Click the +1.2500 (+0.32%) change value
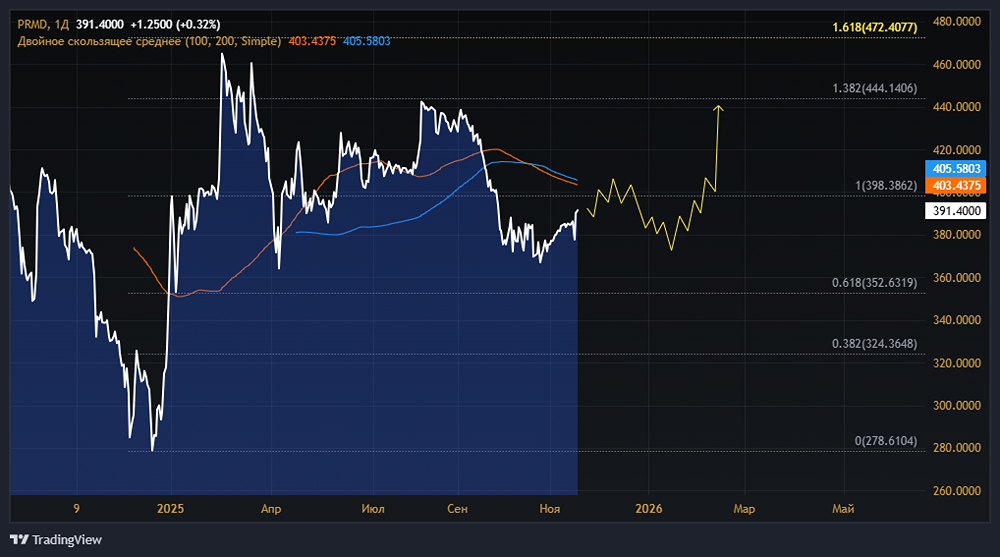 coord(175,25)
